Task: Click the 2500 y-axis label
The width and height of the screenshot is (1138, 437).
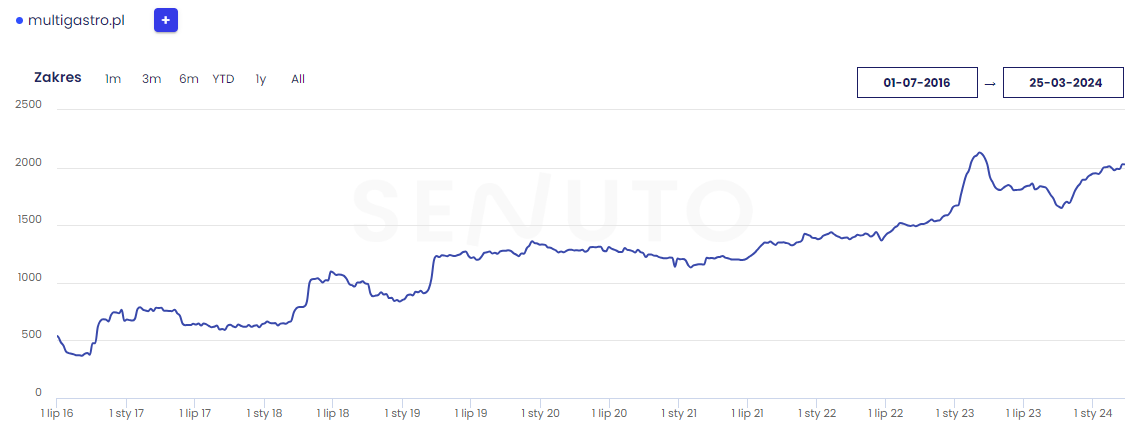Action: 29,104
